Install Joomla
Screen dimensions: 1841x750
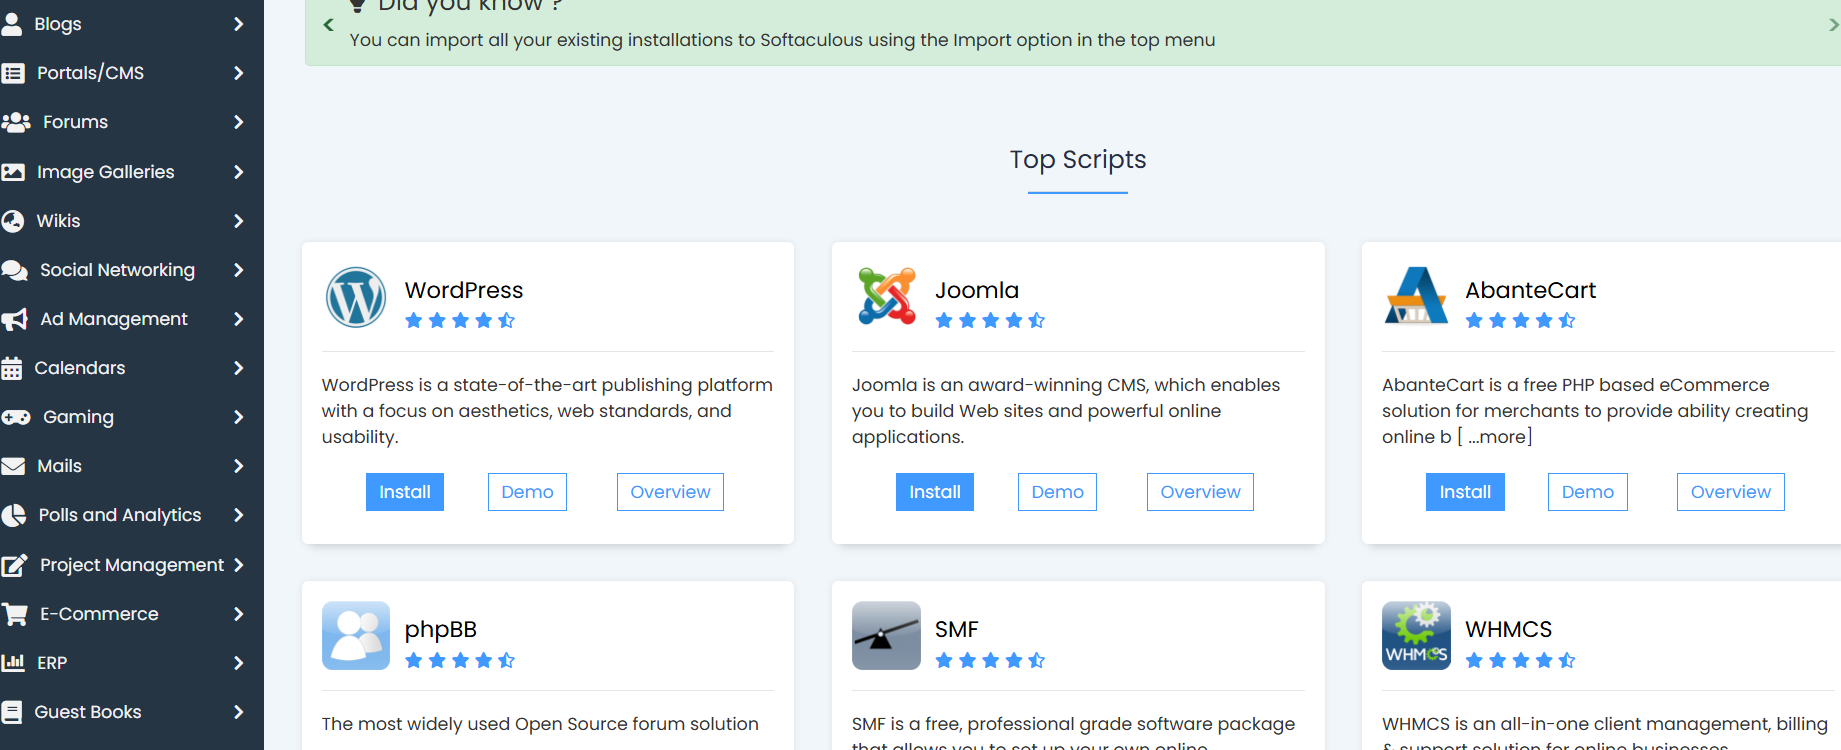click(935, 492)
